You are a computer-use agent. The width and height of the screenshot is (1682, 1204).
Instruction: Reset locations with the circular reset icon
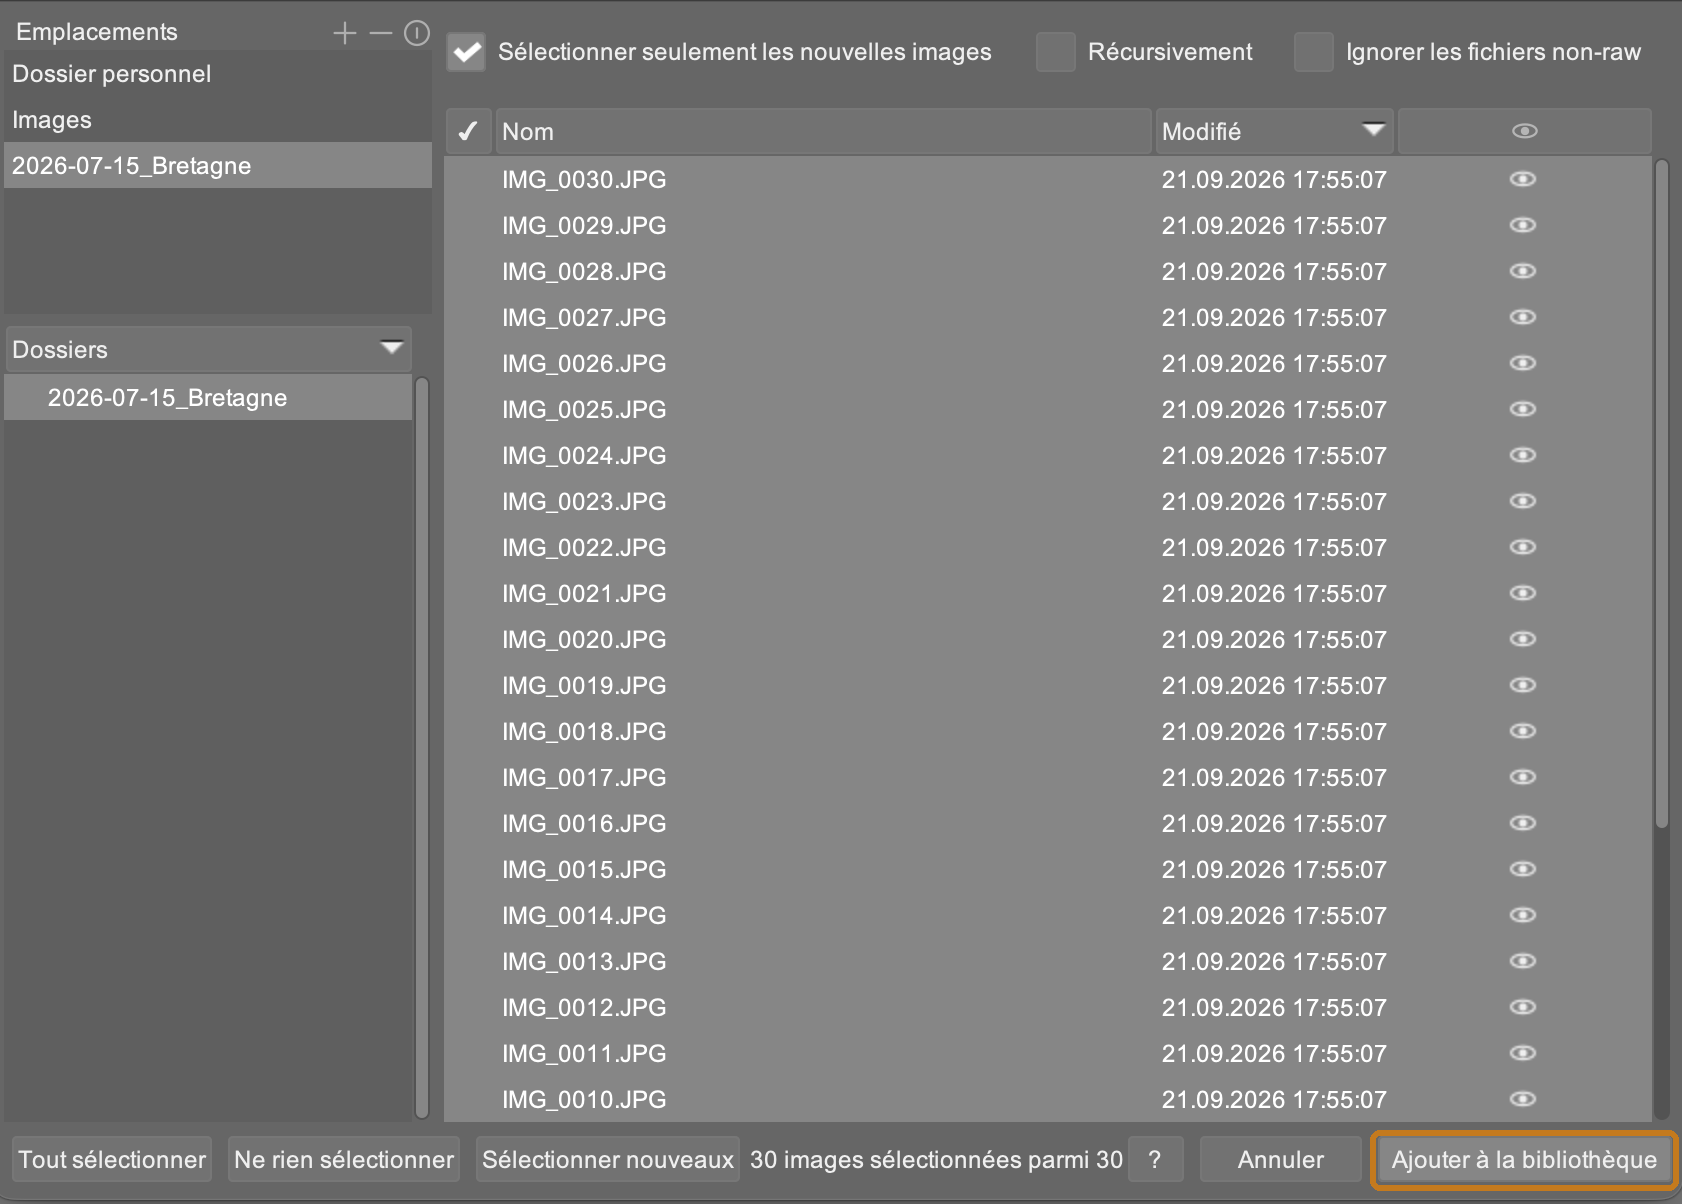[417, 33]
